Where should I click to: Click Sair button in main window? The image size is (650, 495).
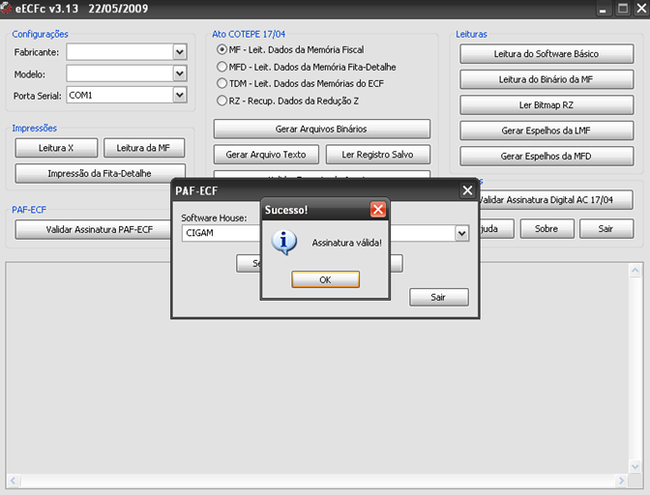click(606, 229)
